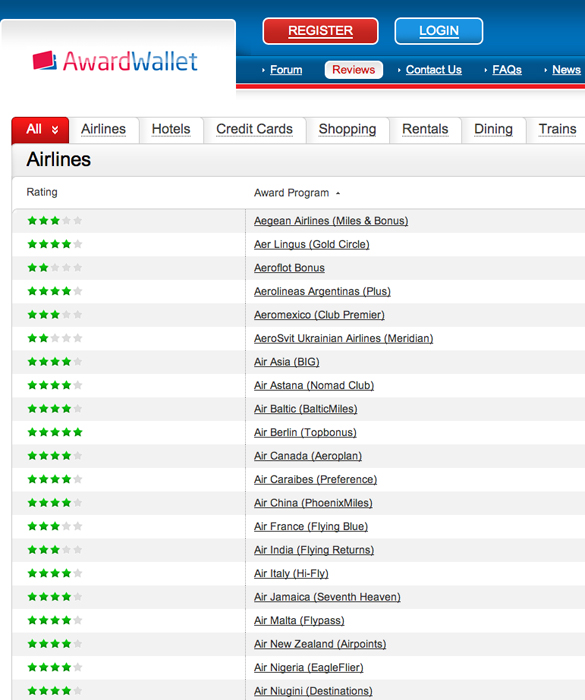Switch to the Credit Cards tab
The height and width of the screenshot is (700, 585).
tap(254, 129)
